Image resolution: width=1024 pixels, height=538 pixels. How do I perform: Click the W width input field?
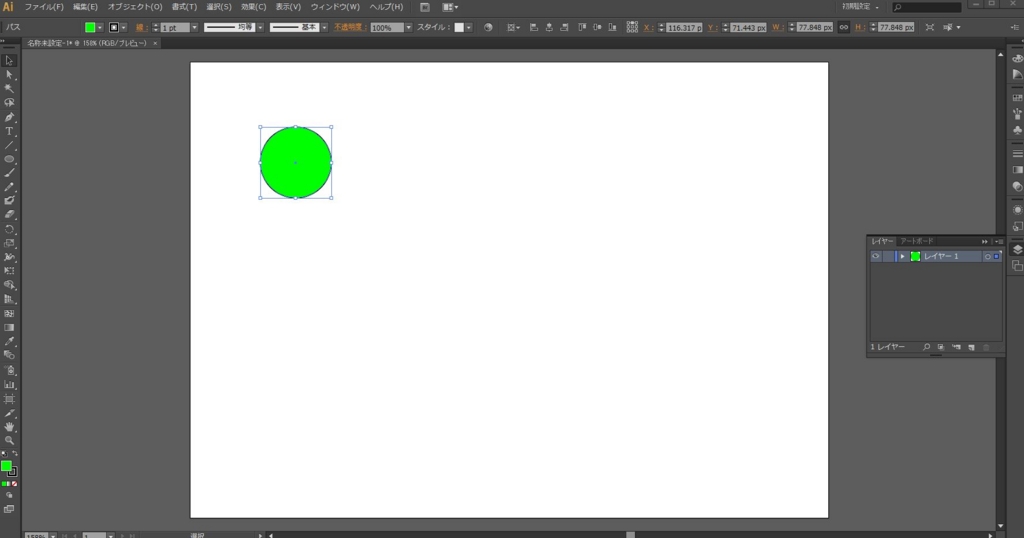pyautogui.click(x=814, y=27)
